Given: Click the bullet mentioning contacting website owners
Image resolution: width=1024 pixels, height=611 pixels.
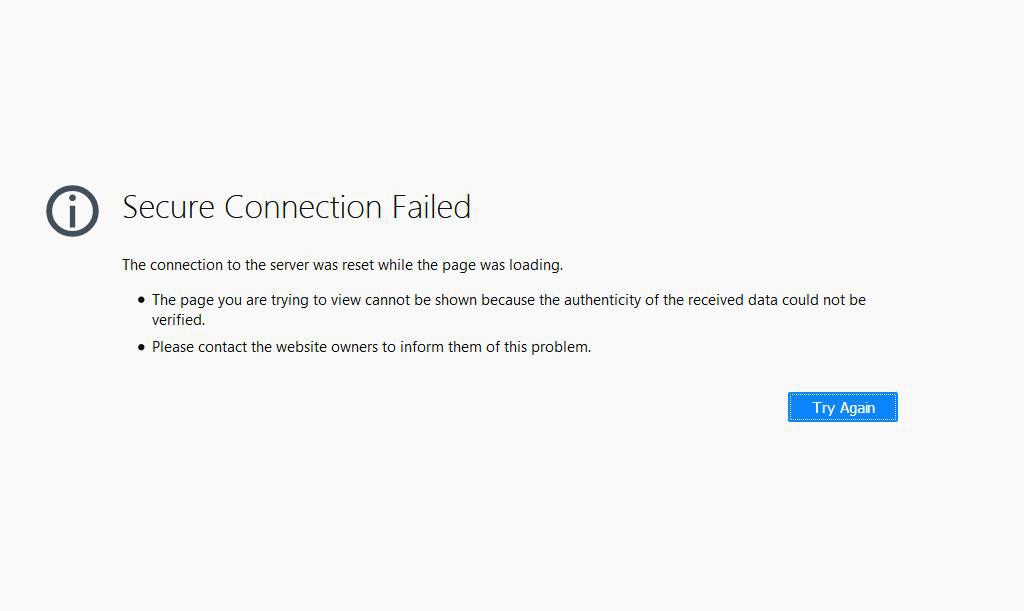Looking at the screenshot, I should click(371, 347).
